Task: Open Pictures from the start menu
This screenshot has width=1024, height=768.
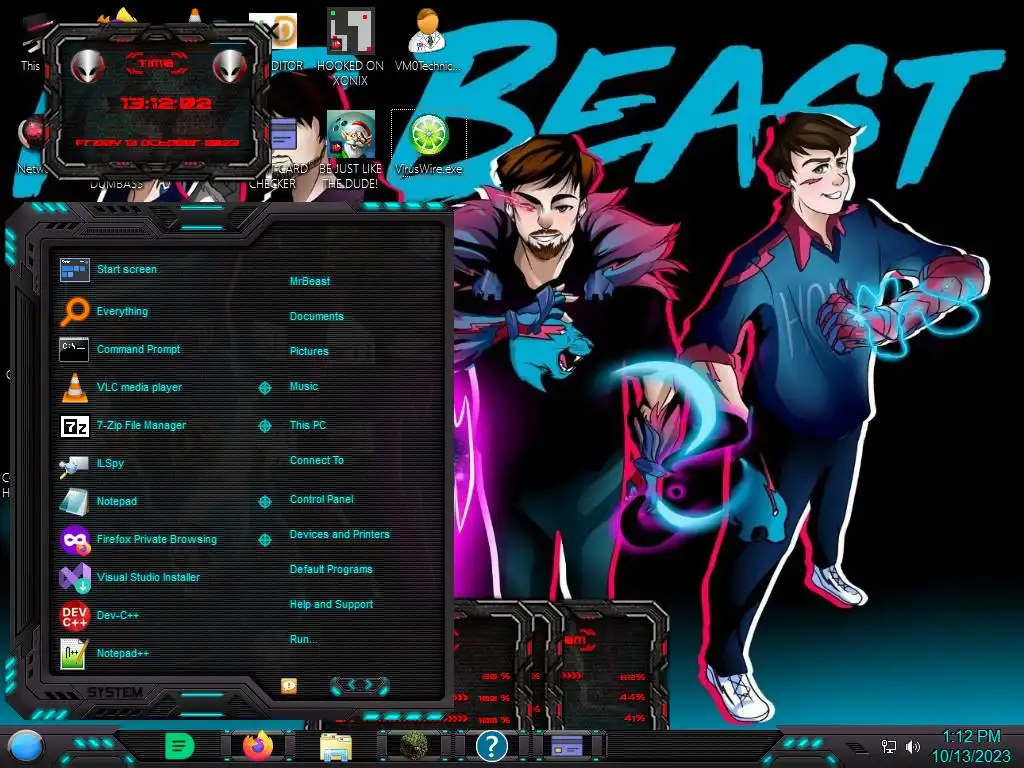Action: (x=309, y=351)
